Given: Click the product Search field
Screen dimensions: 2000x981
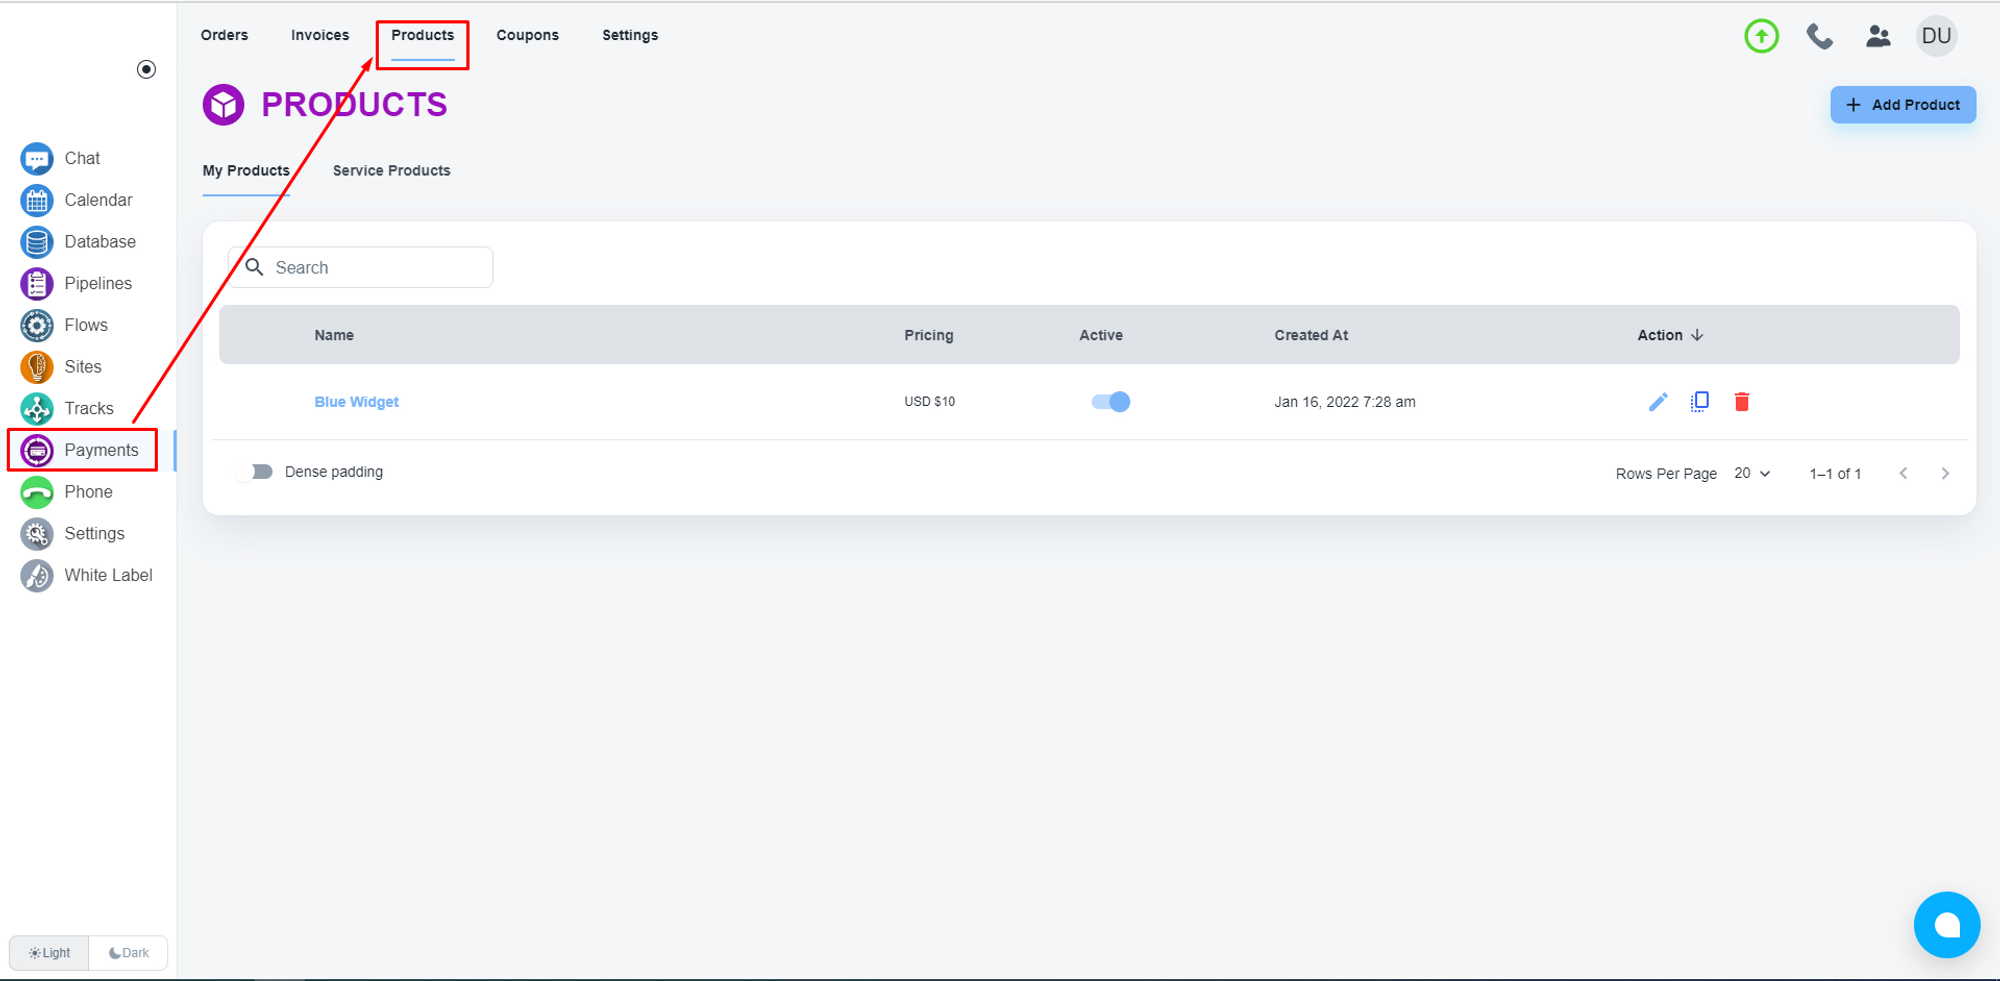Looking at the screenshot, I should click(x=375, y=268).
